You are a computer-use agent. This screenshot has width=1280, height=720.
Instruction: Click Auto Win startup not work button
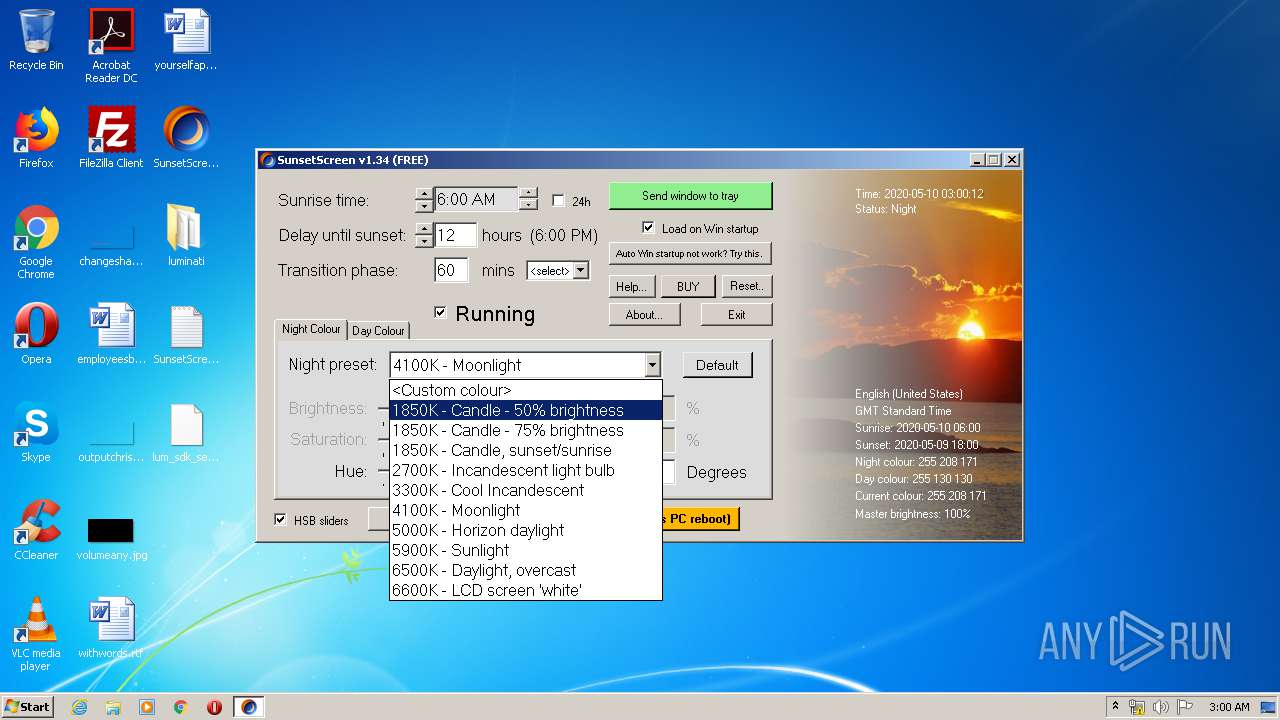pyautogui.click(x=690, y=253)
